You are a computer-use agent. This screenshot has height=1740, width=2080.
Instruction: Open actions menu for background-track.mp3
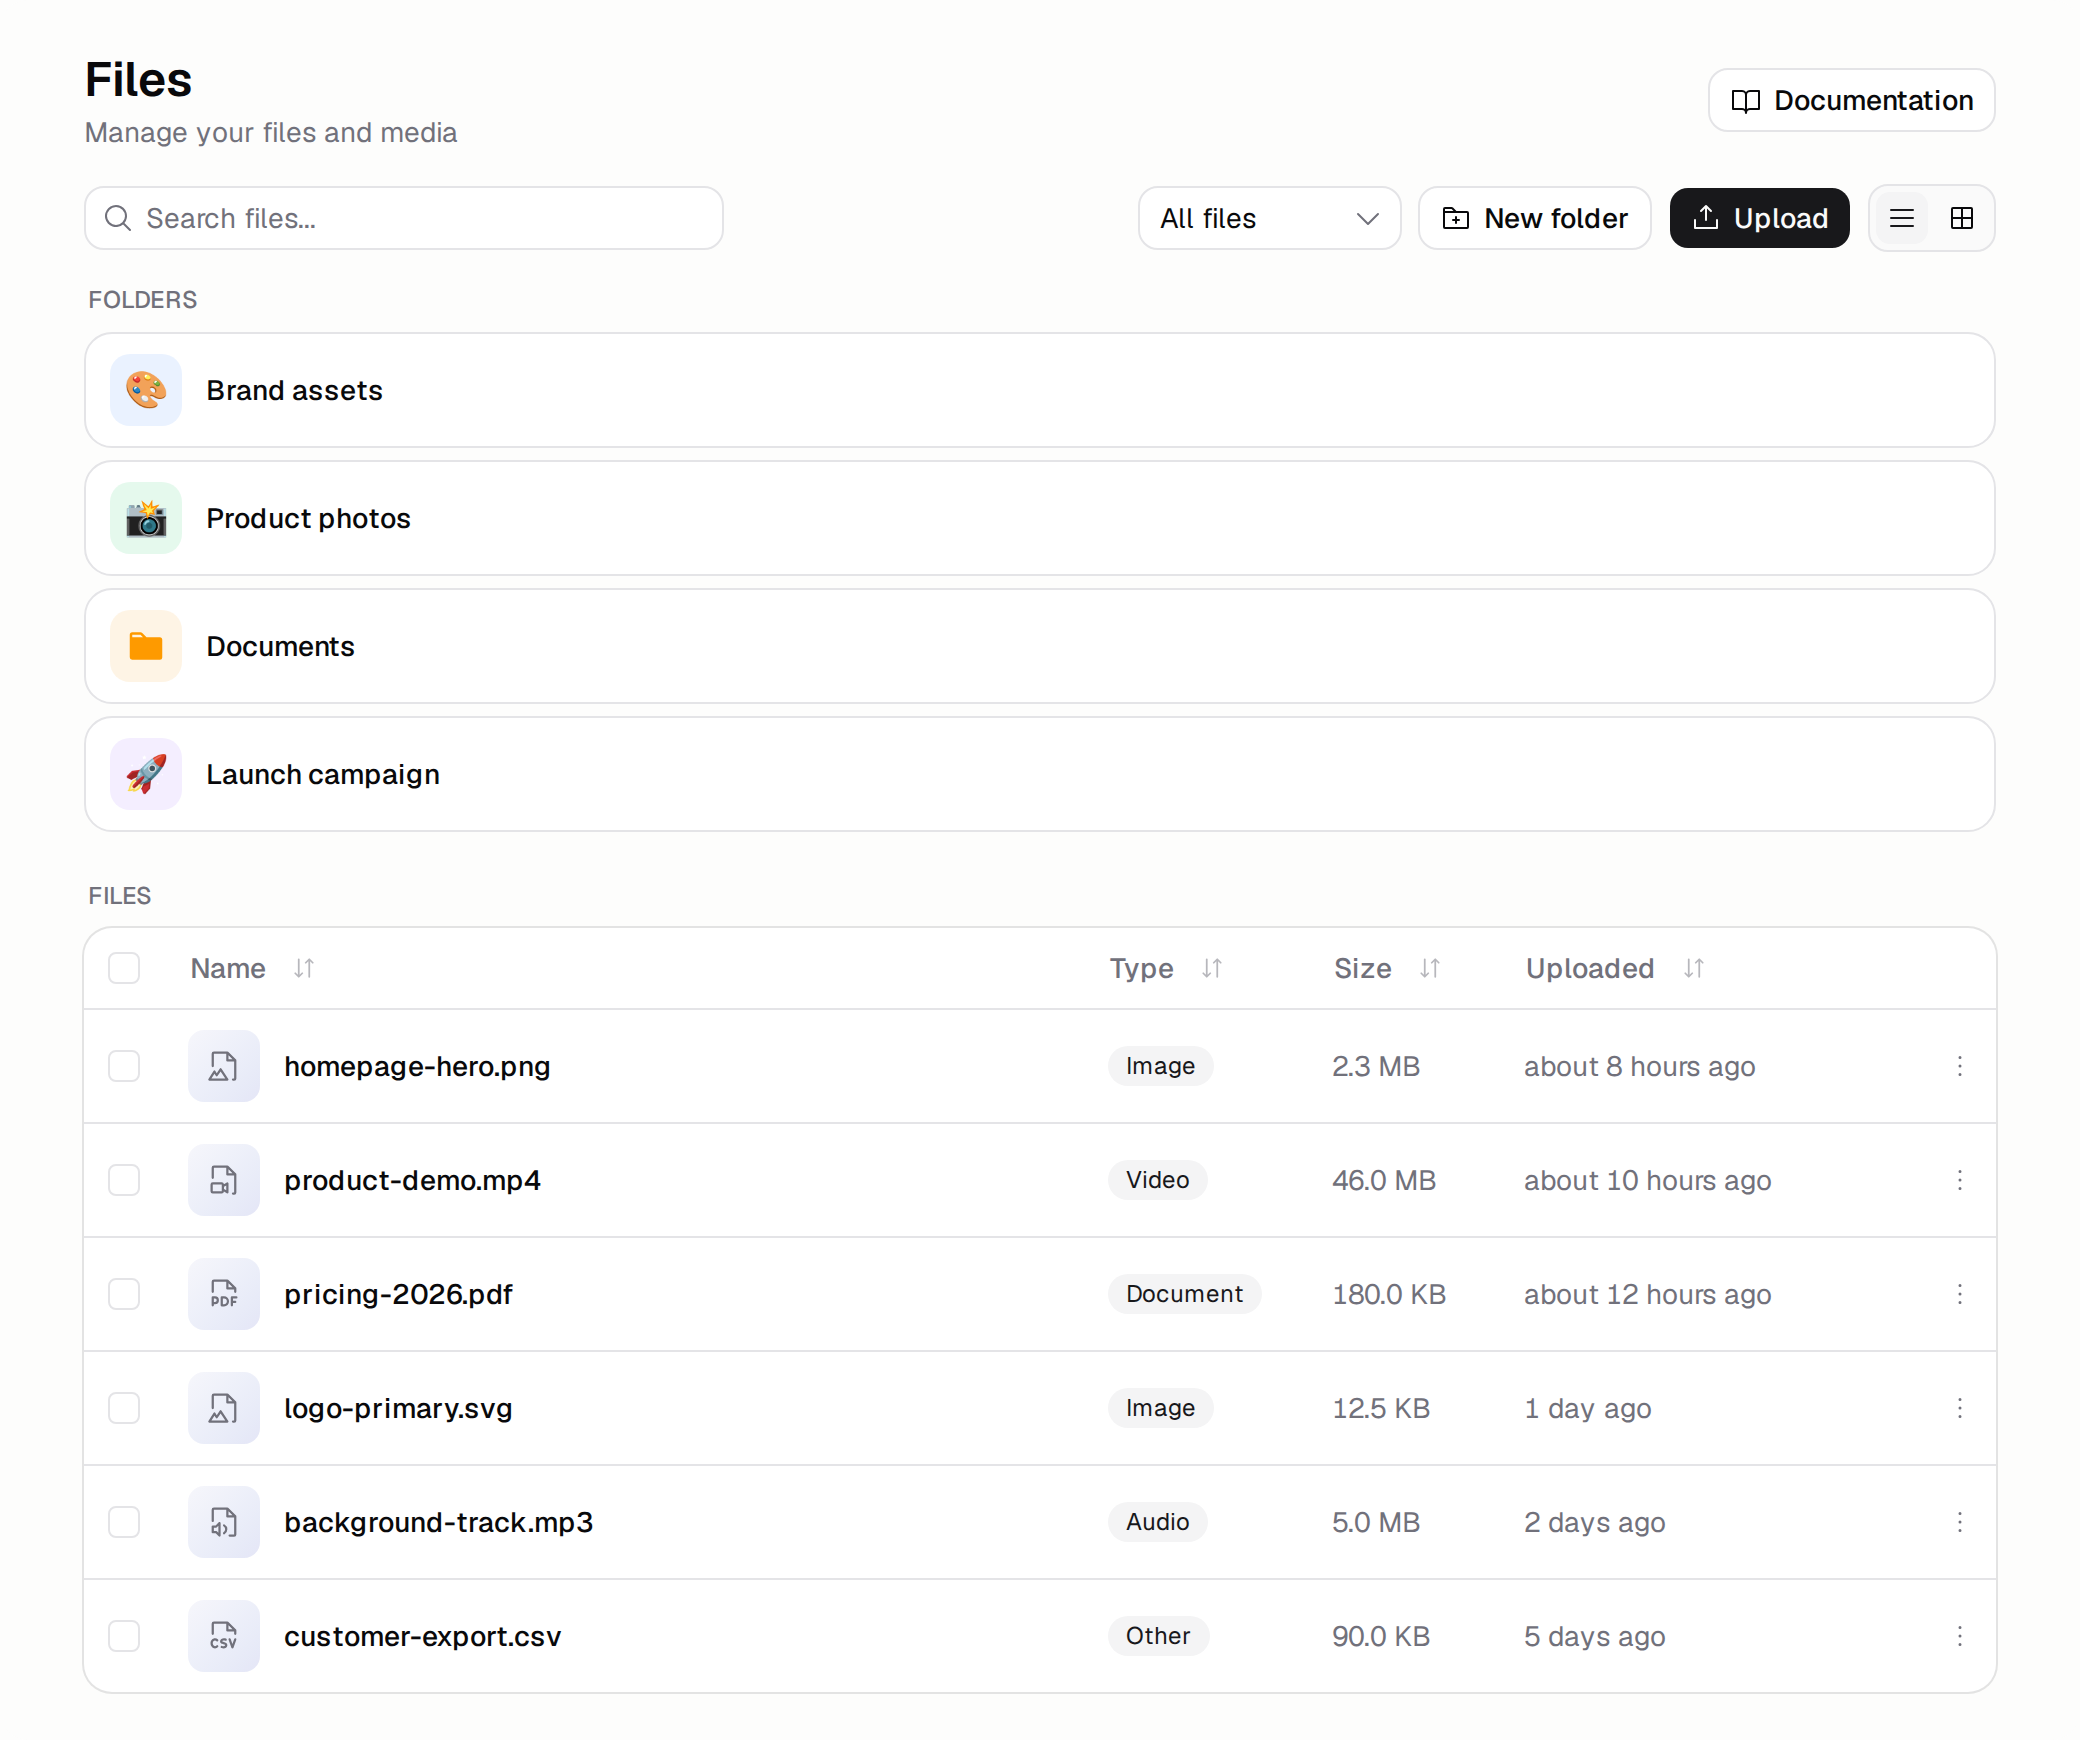pyautogui.click(x=1960, y=1522)
